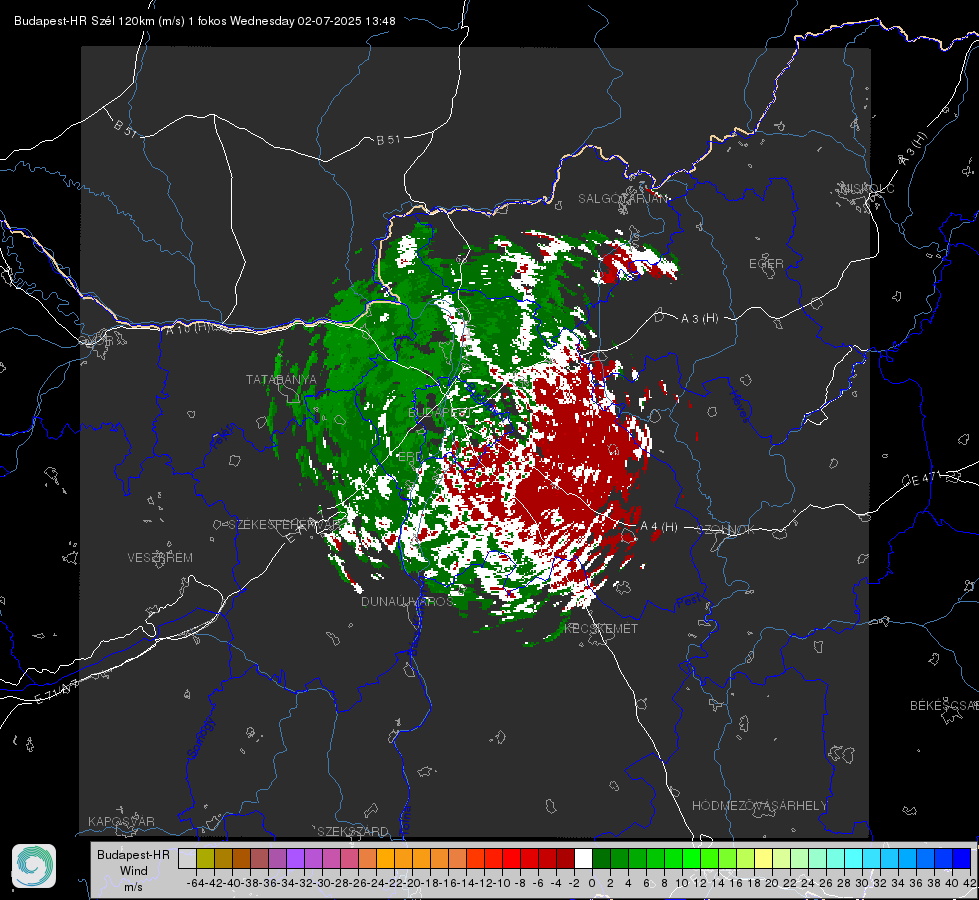This screenshot has width=979, height=900.
Task: Click the KAPOSVAR city label
Action: 121,821
